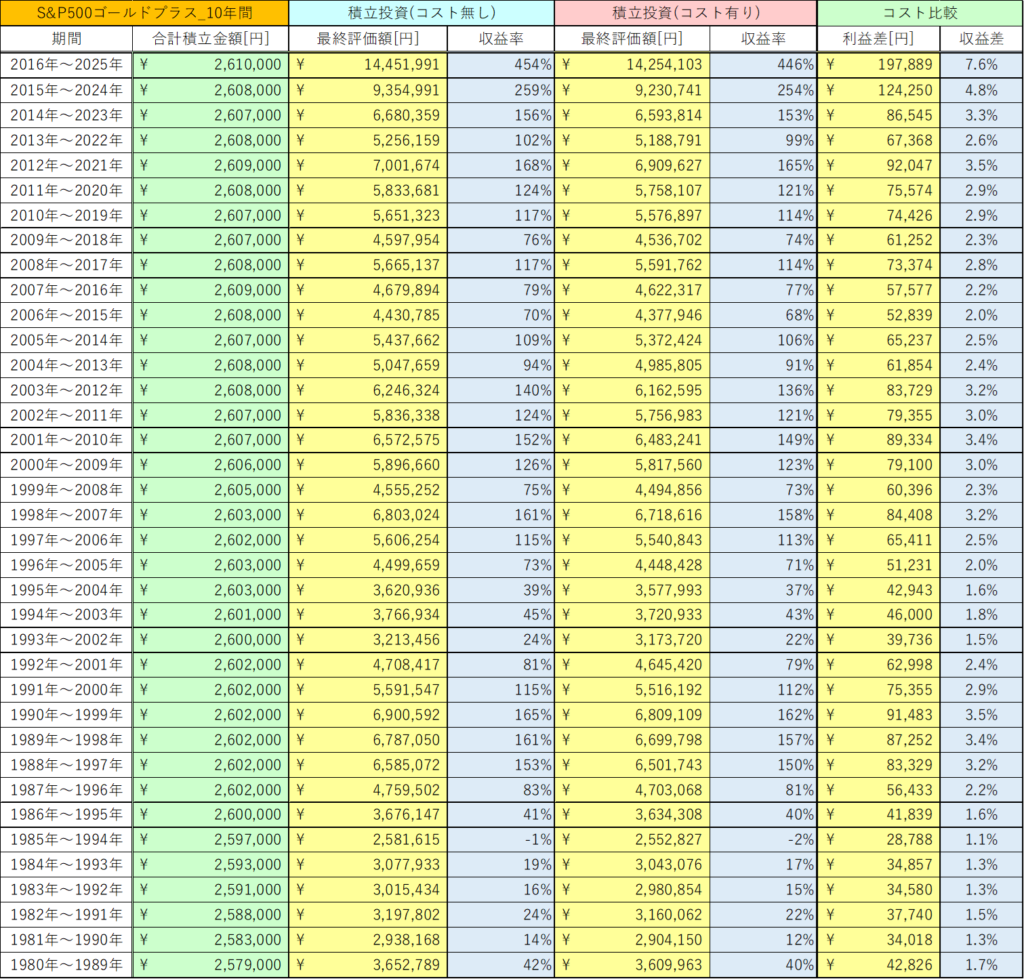Screen dimensions: 1024x979
Task: Select the 積立投資(コスト有り) header cell
Action: coord(685,13)
